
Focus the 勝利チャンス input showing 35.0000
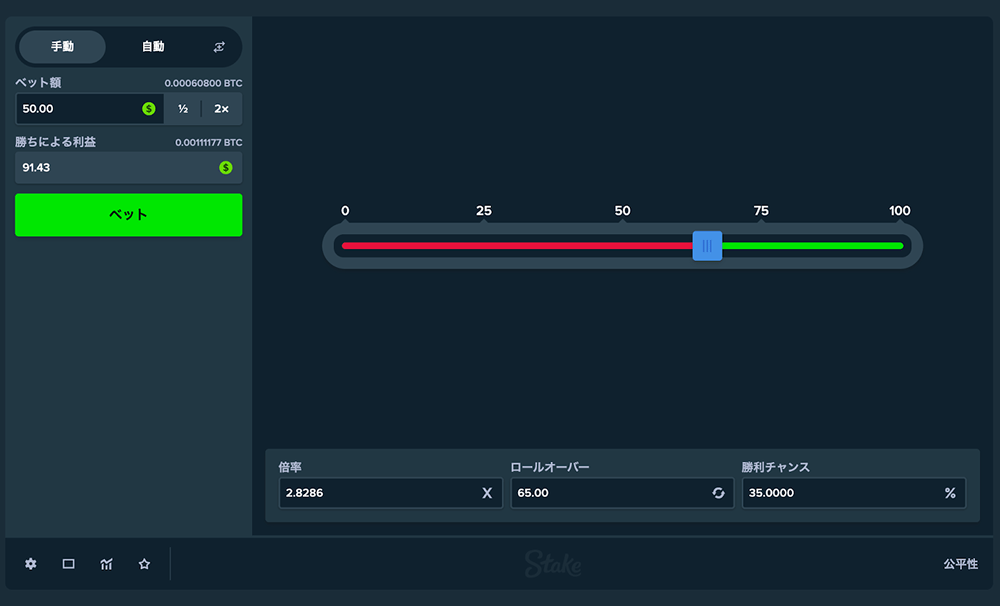point(854,493)
